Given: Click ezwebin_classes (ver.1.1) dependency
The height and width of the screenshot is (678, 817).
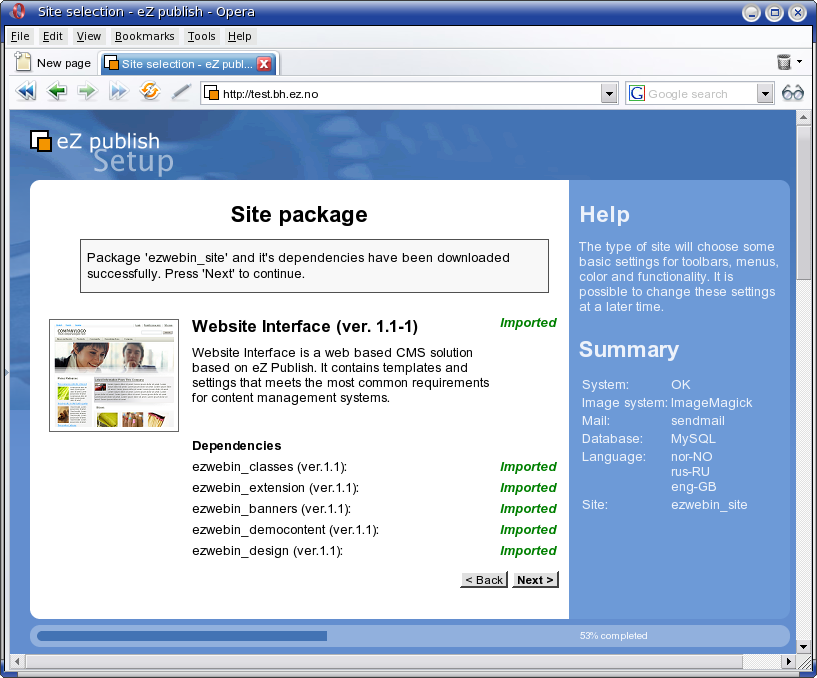Looking at the screenshot, I should (x=269, y=466).
